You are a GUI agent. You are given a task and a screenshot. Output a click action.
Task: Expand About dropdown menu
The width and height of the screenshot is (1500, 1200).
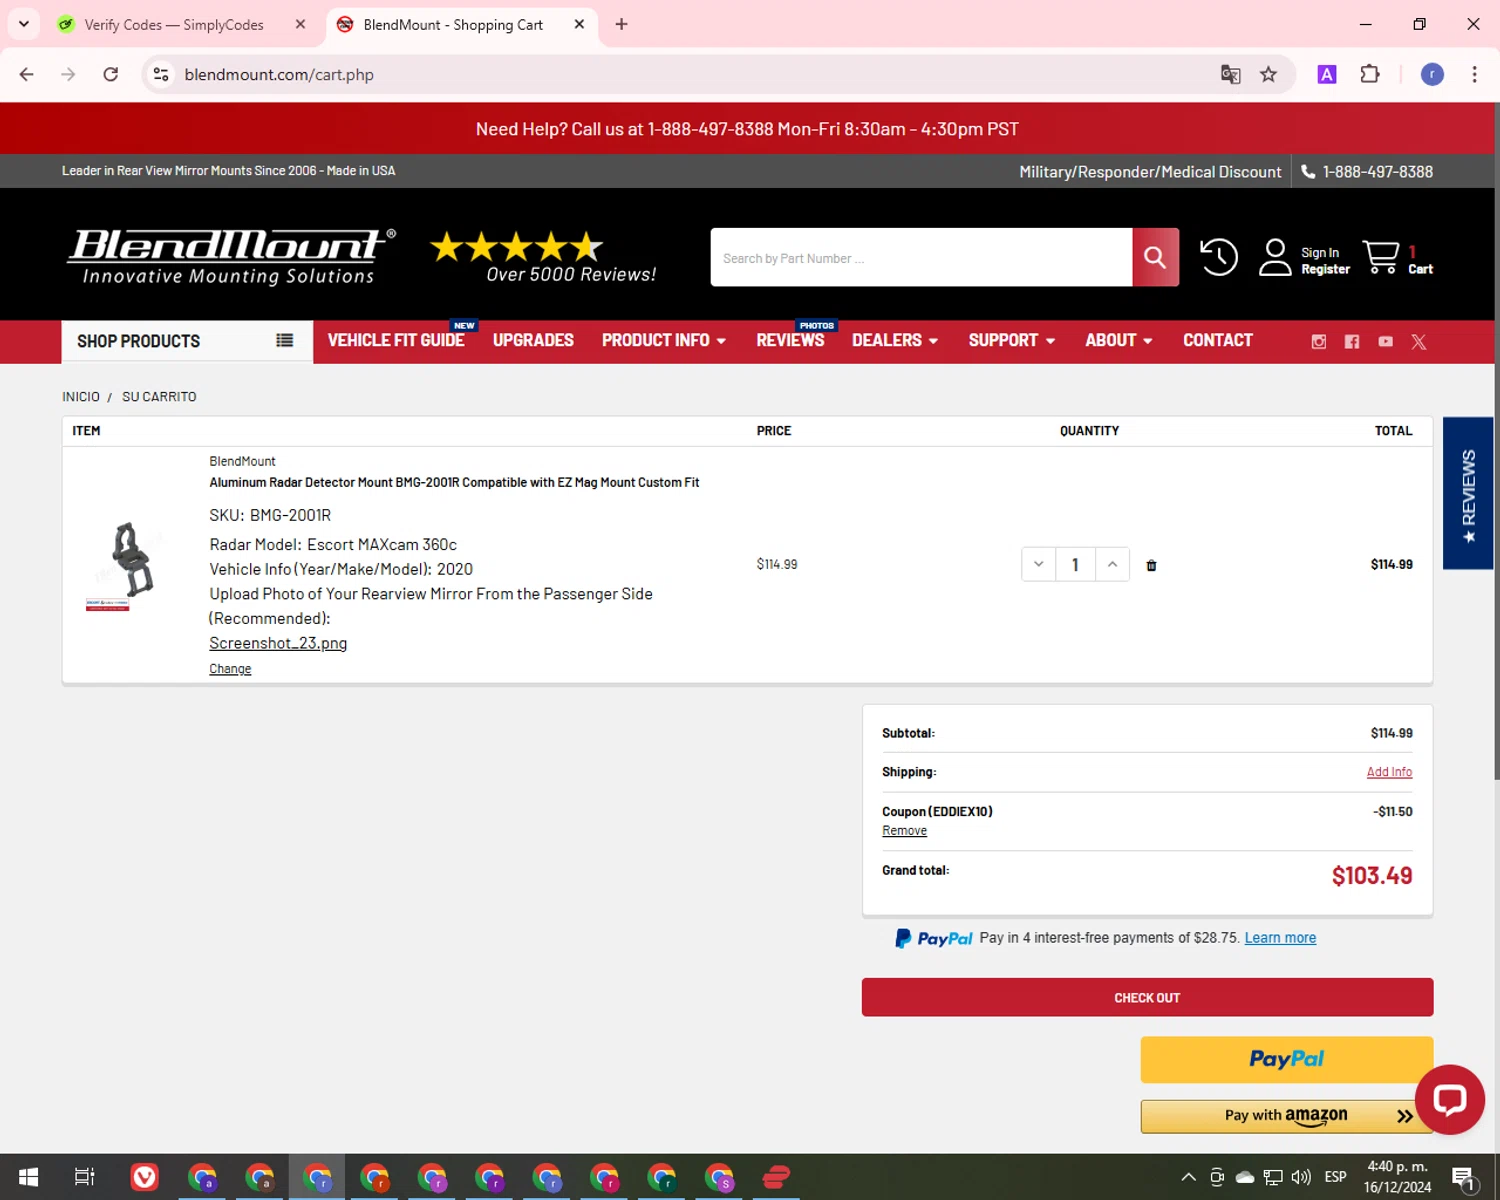1119,341
